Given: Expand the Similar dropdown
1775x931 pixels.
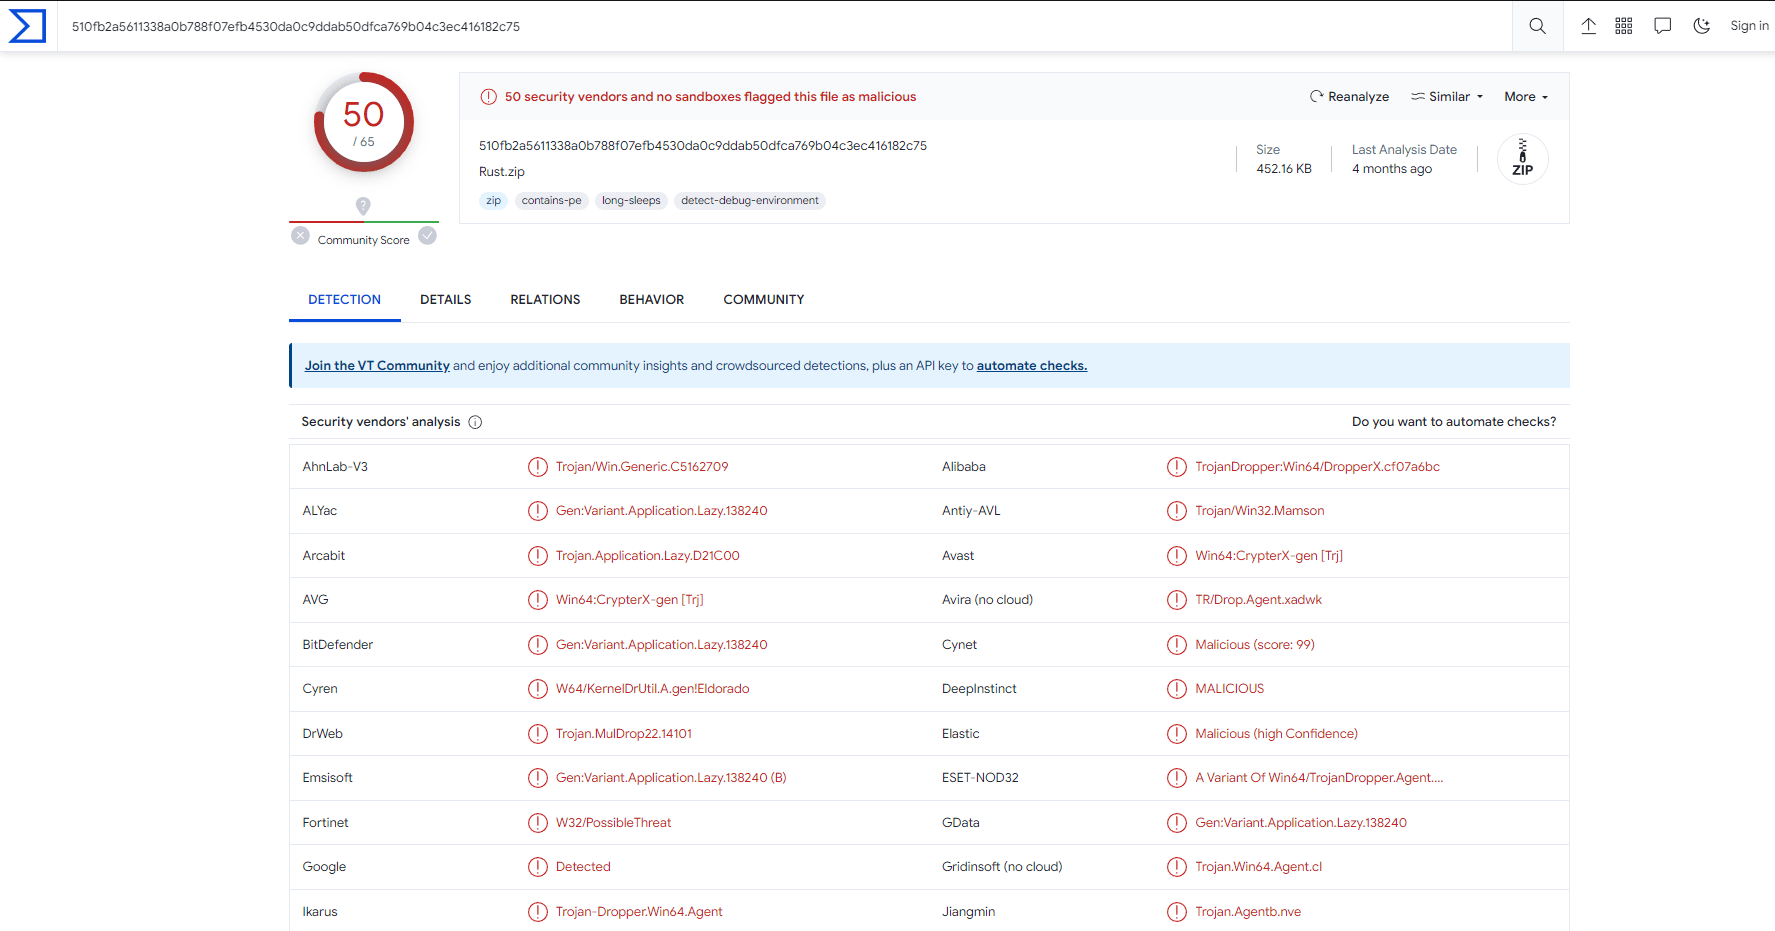Looking at the screenshot, I should (1447, 97).
